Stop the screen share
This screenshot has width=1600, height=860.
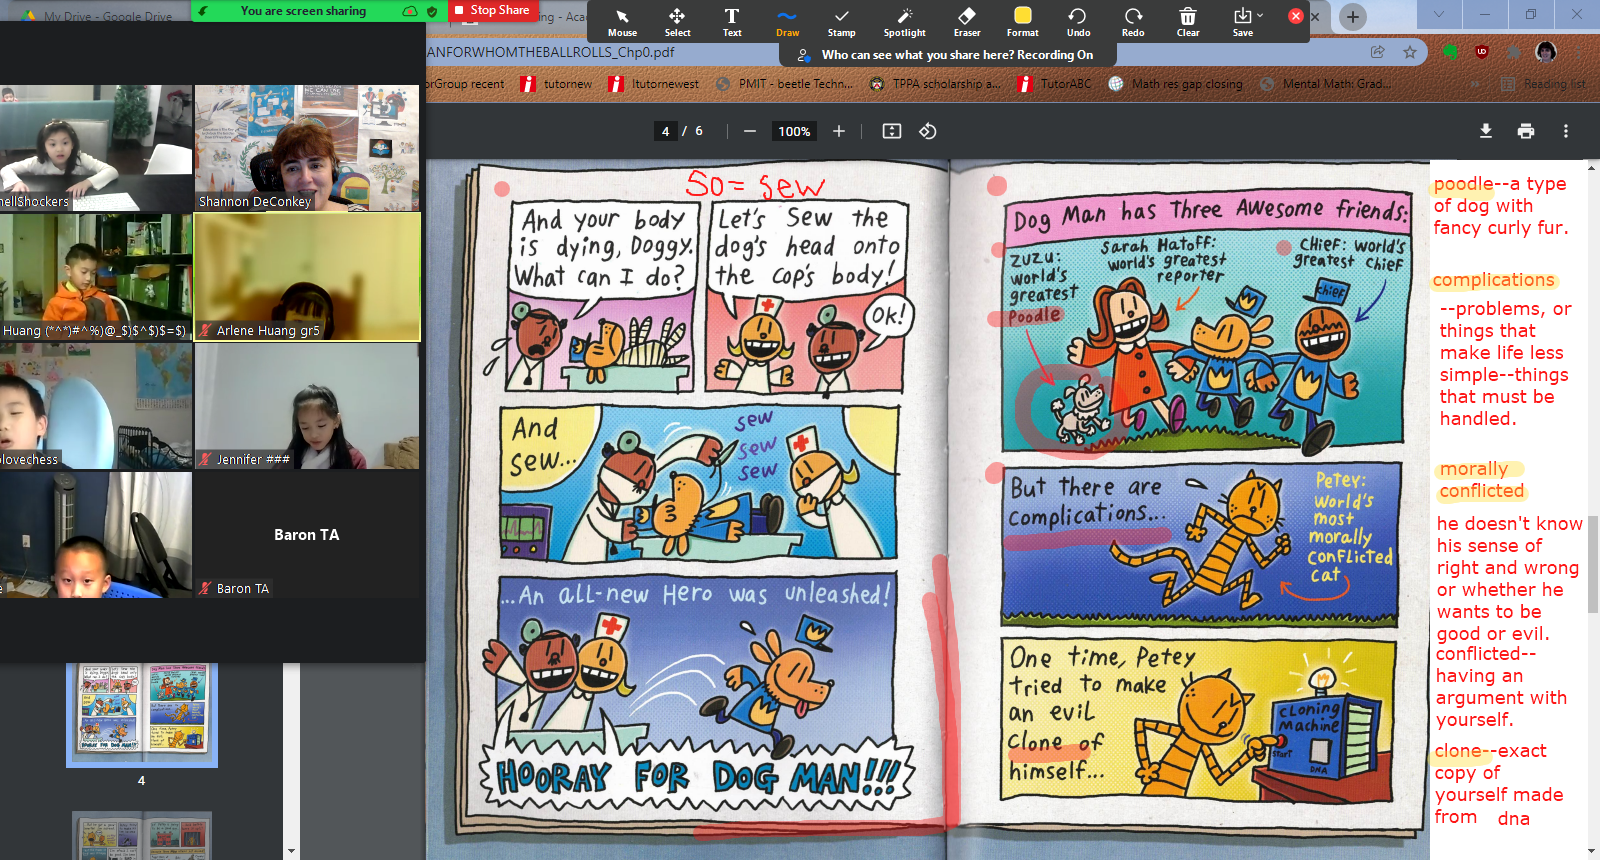pos(492,10)
